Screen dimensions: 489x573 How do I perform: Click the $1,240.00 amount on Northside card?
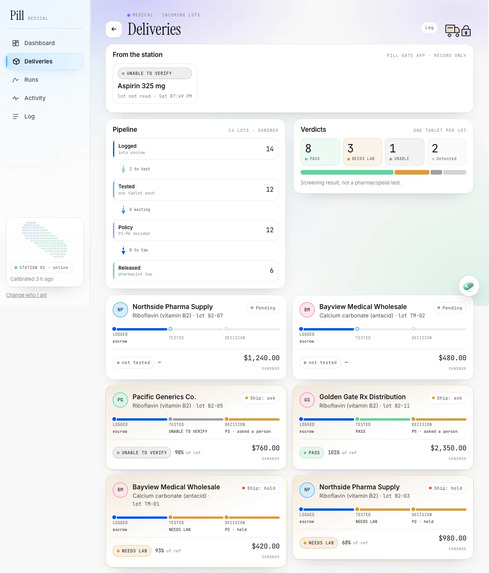[x=262, y=358]
